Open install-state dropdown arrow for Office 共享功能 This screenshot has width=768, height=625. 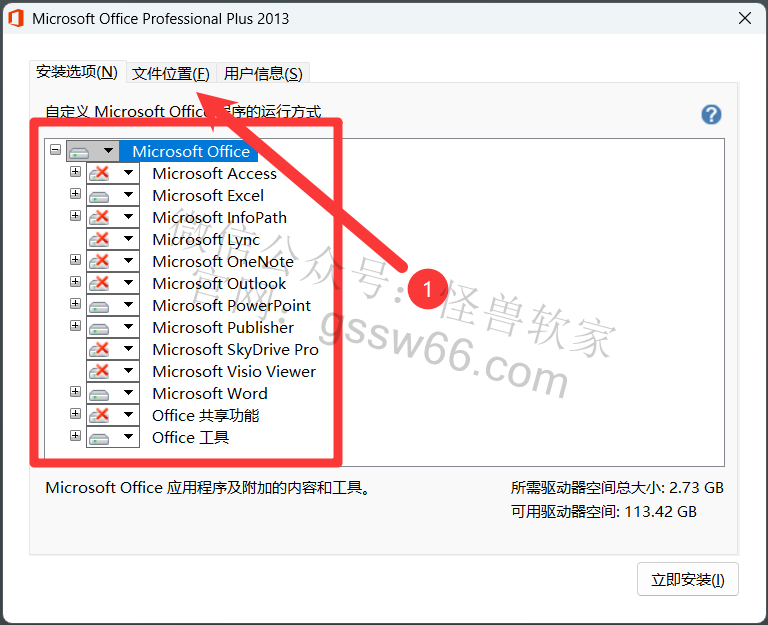click(x=128, y=414)
